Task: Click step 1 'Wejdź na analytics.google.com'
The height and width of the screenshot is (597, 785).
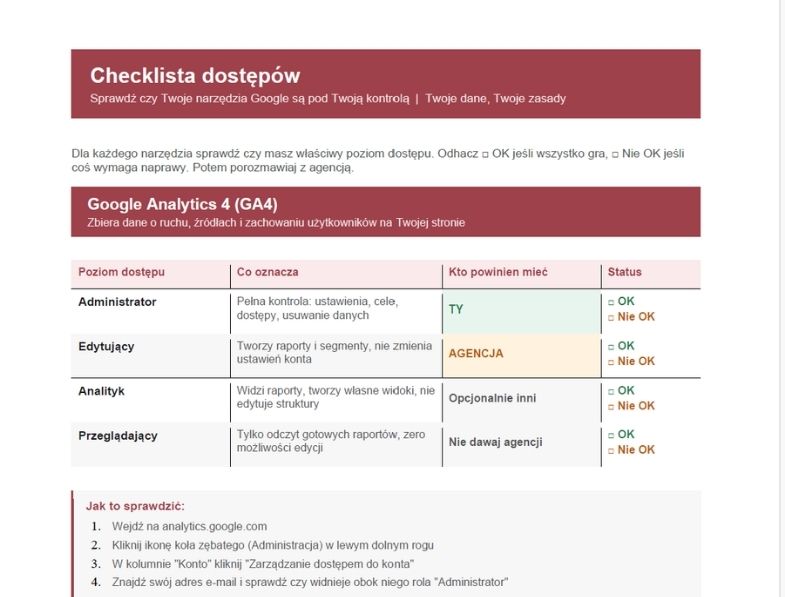Action: pyautogui.click(x=189, y=526)
